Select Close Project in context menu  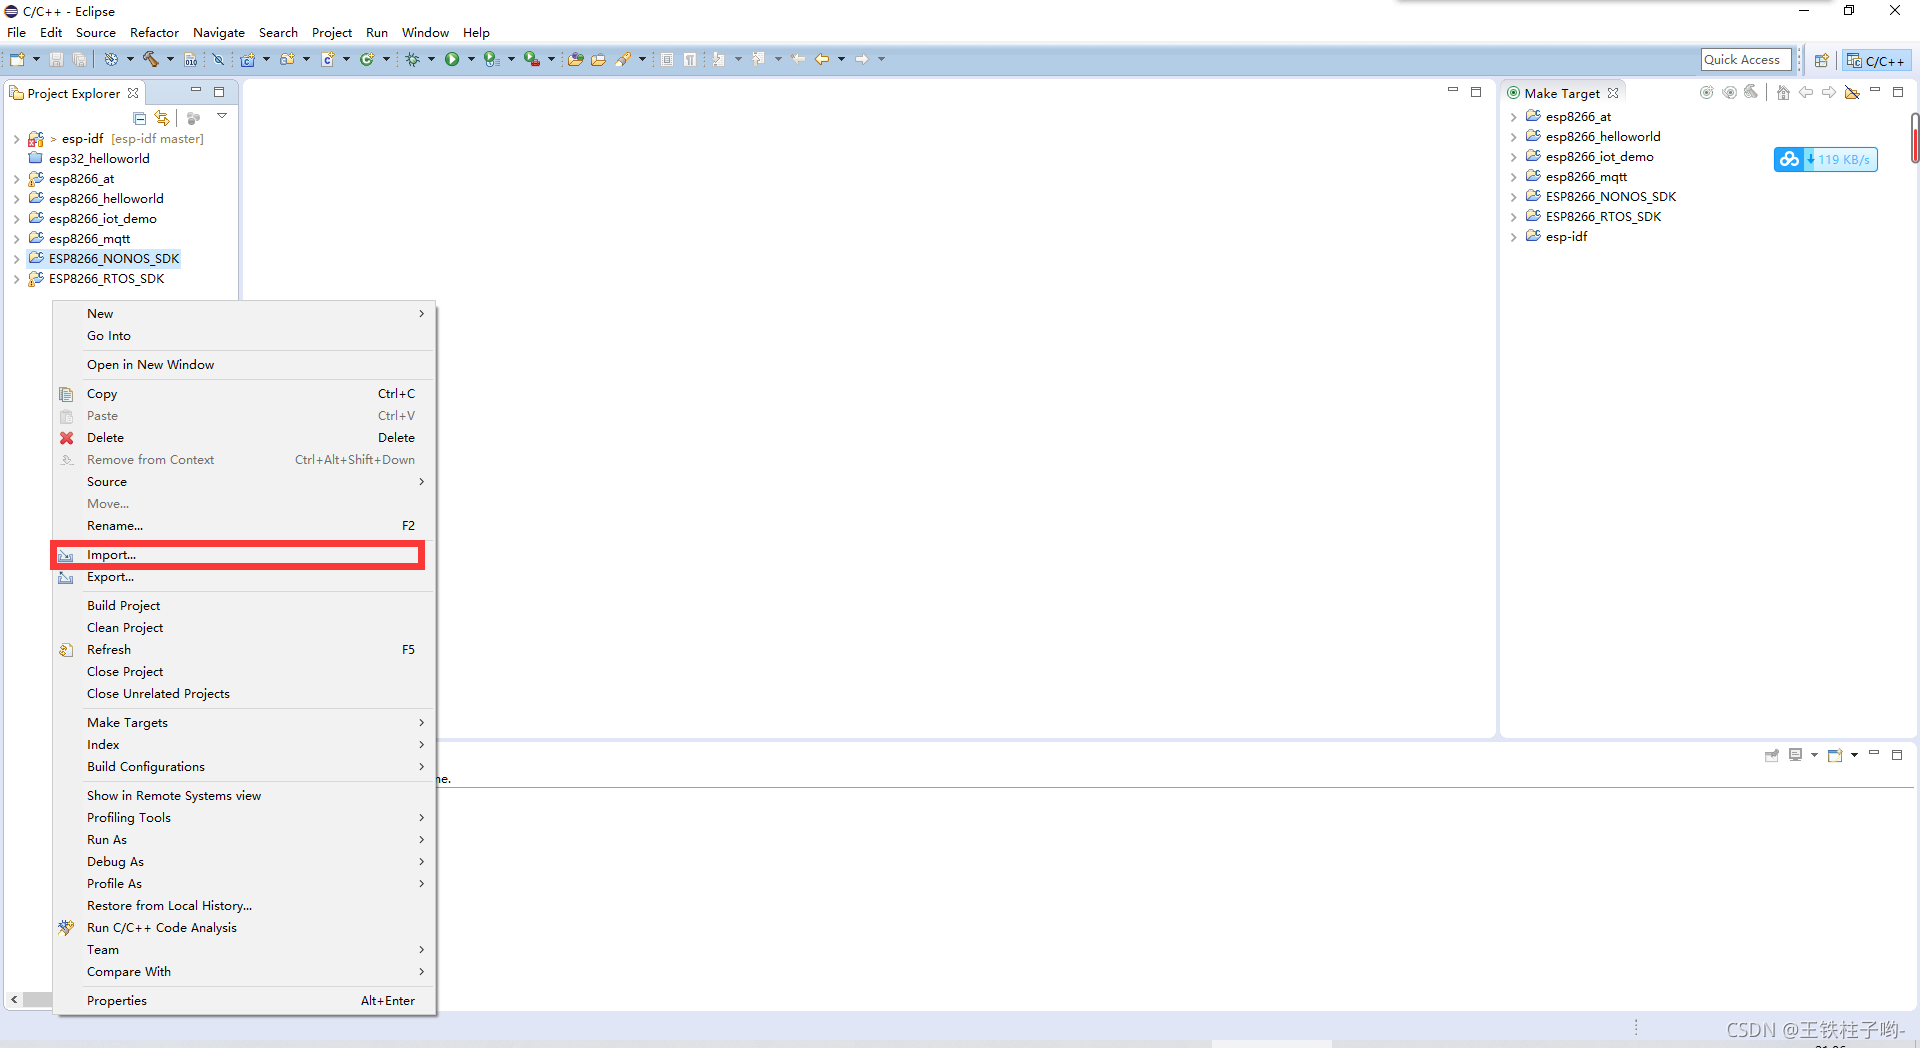click(x=244, y=672)
